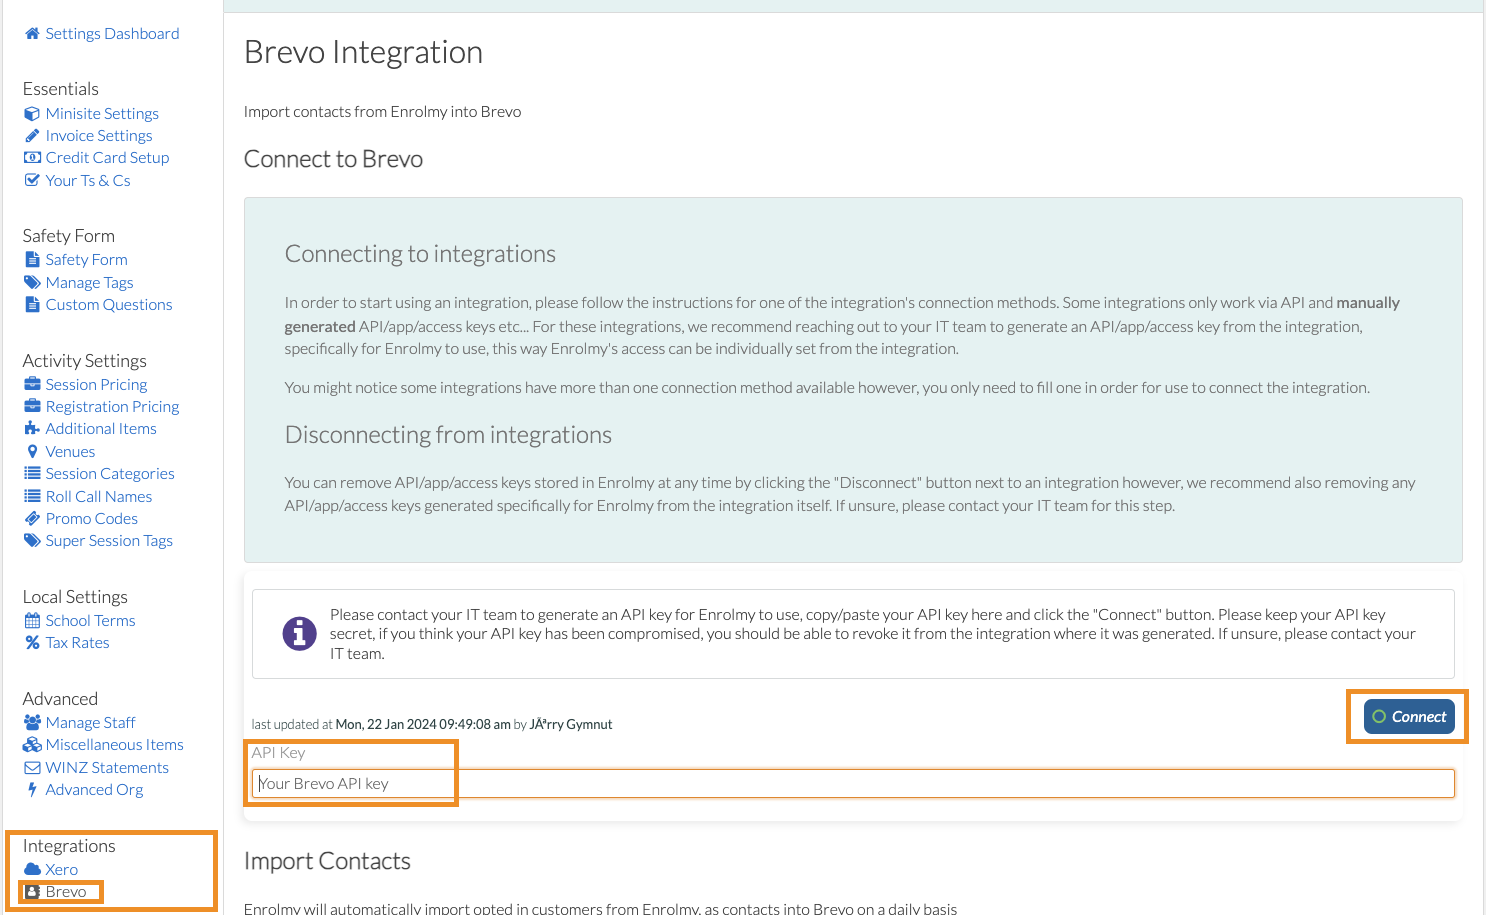
Task: Go to Manage Tags
Action: (89, 283)
